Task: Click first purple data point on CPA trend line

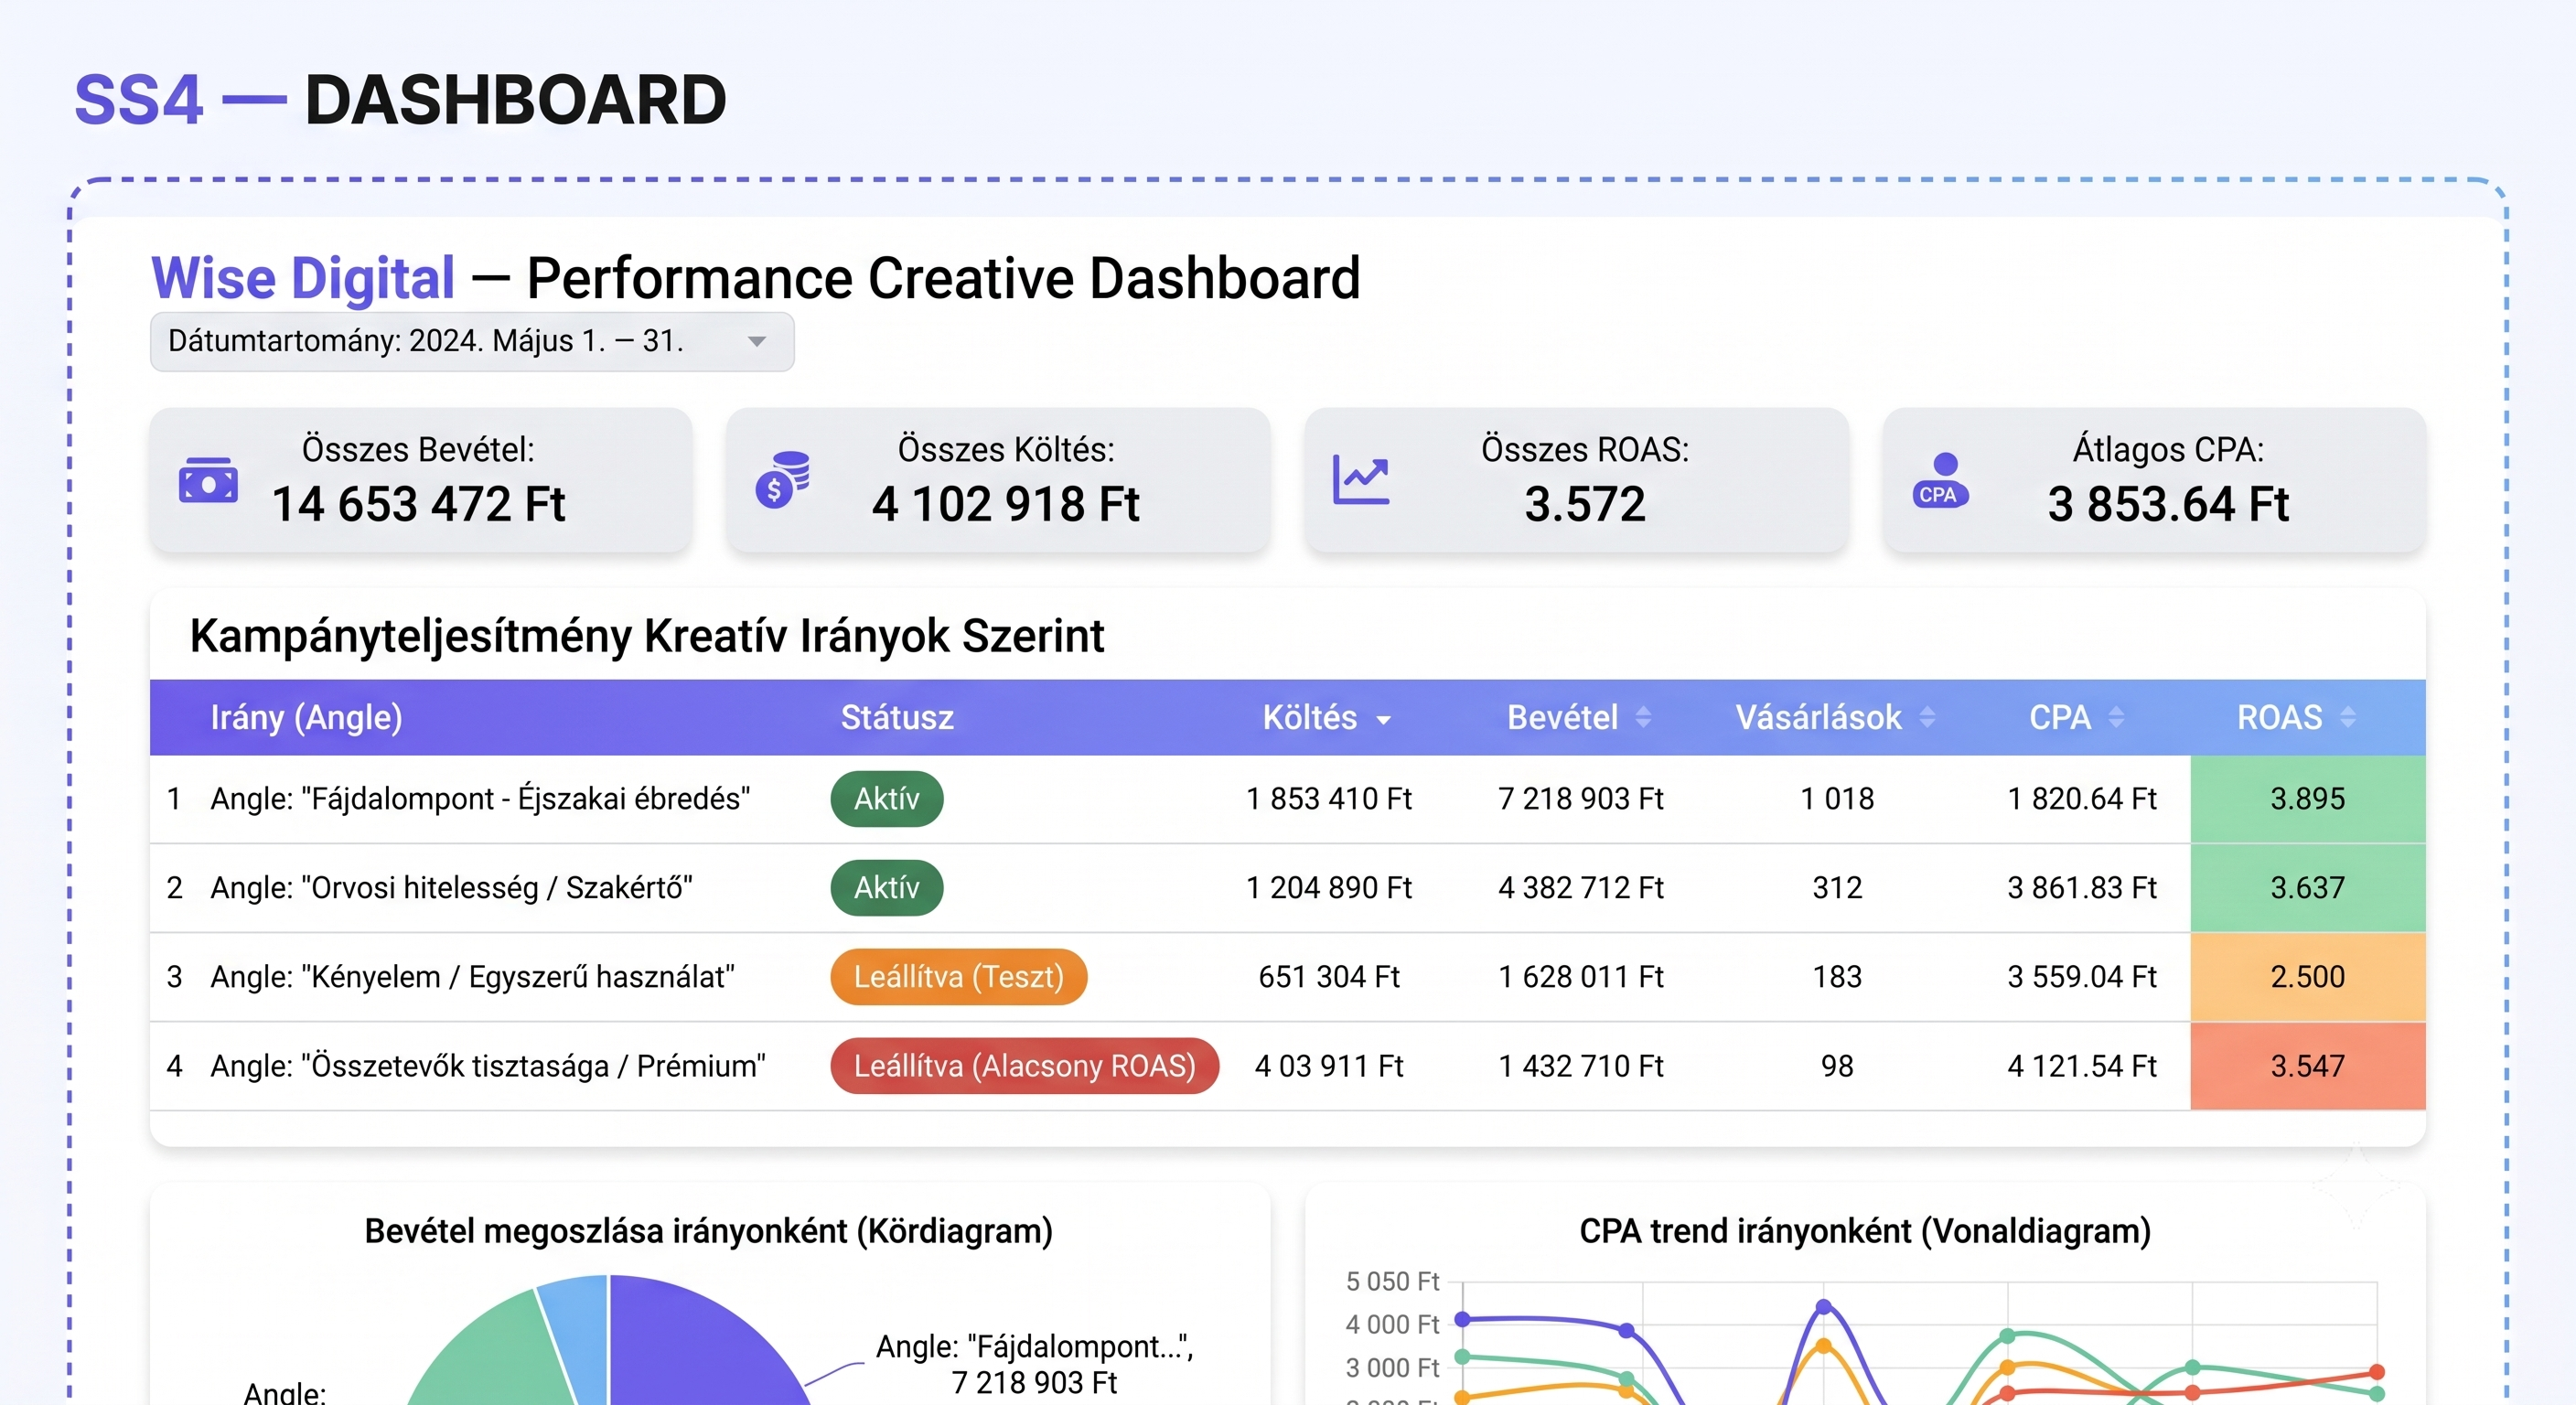Action: 1462,1319
